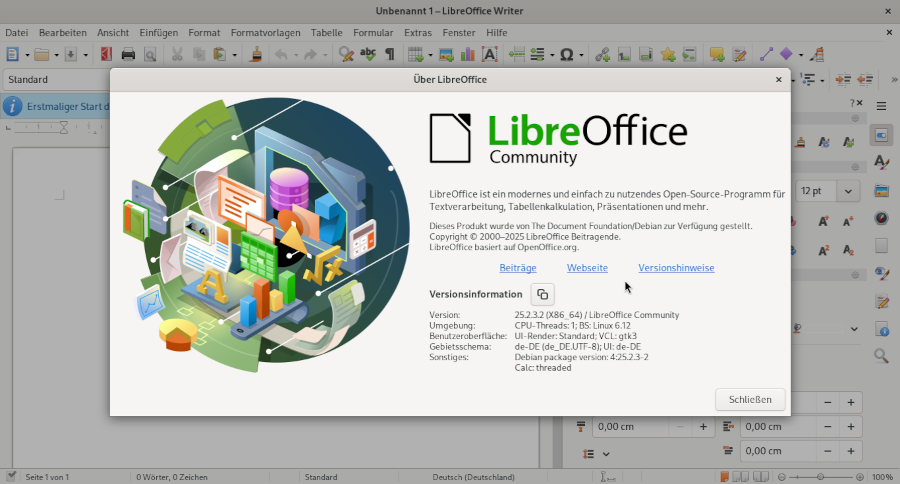Click the Insert text box icon
The height and width of the screenshot is (484, 900).
[490, 55]
